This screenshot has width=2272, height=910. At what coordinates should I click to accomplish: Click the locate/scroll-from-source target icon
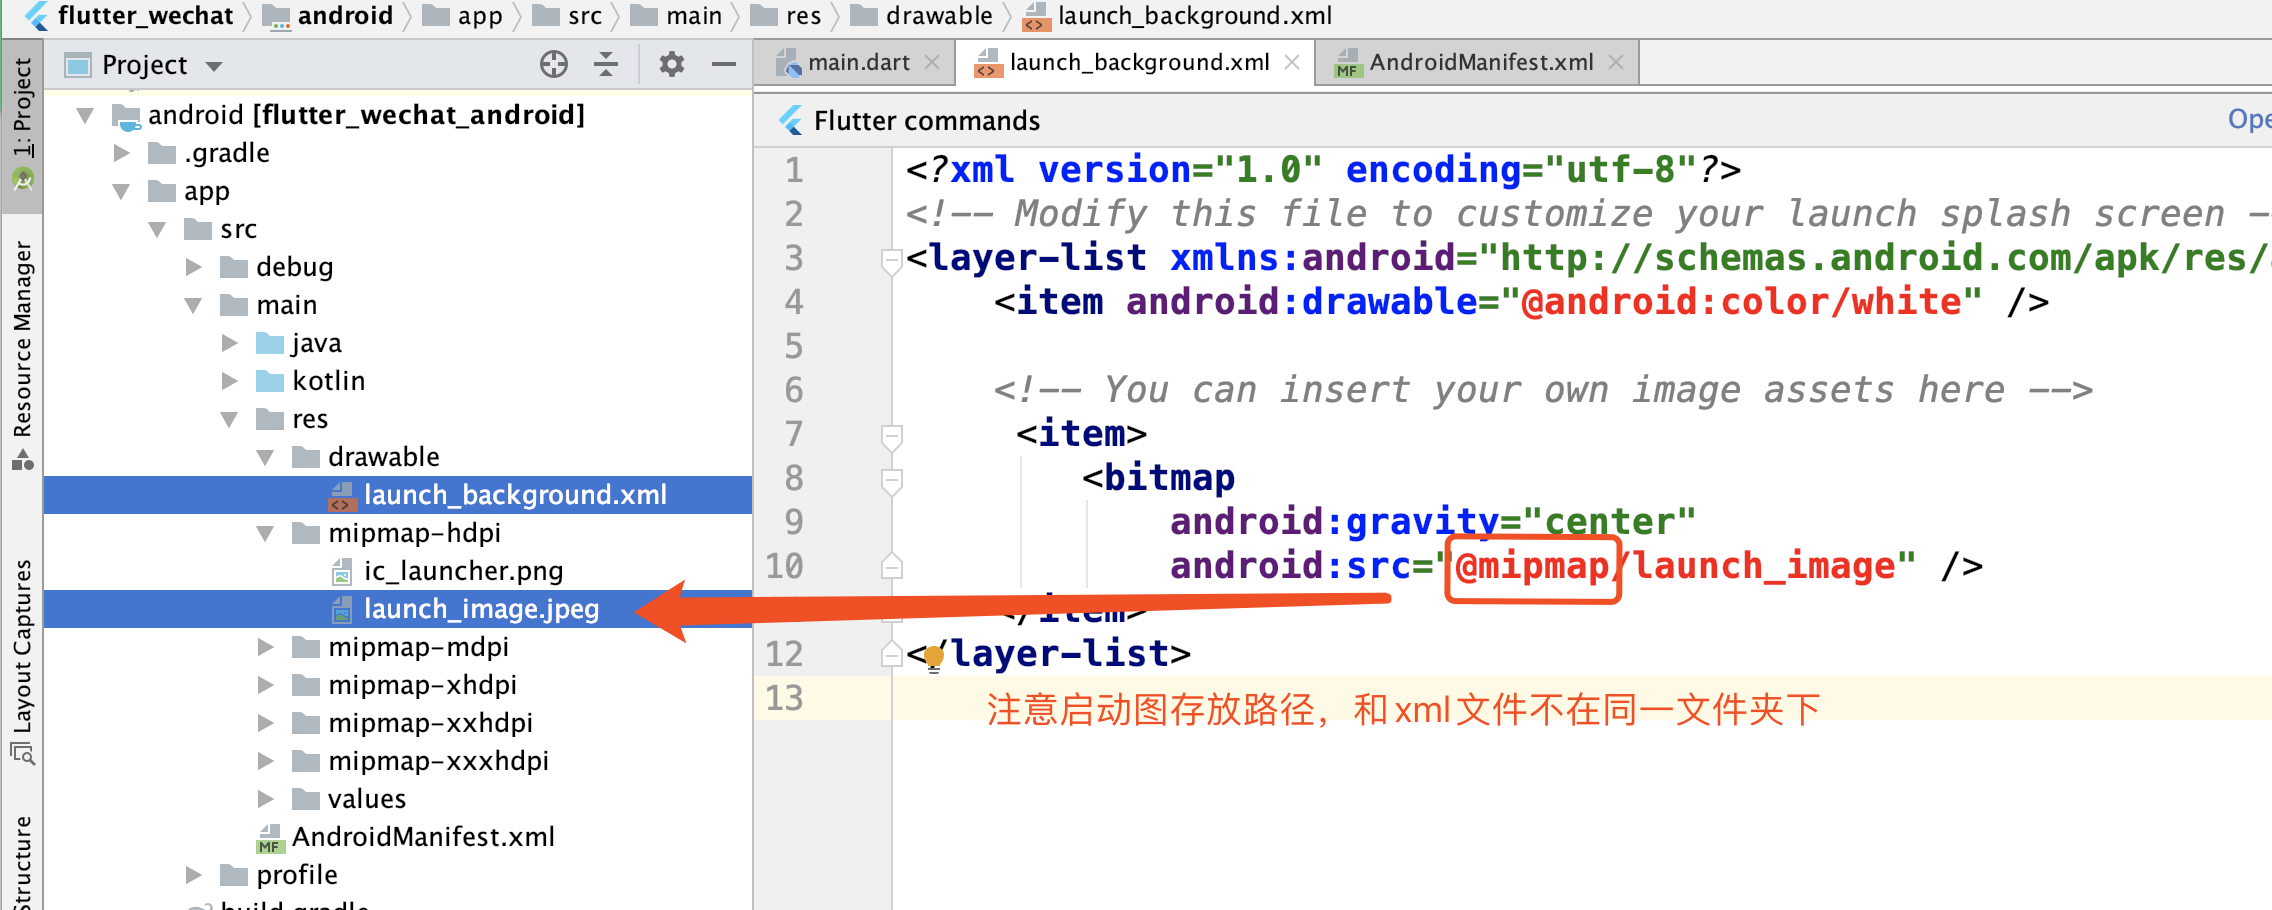pos(553,64)
